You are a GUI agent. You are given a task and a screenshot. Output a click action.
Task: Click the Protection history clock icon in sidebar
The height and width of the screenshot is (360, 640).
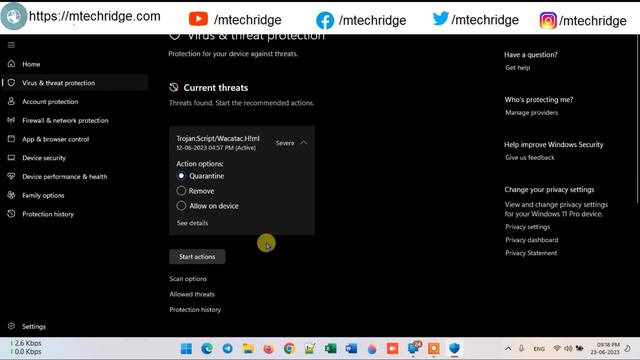pos(11,213)
